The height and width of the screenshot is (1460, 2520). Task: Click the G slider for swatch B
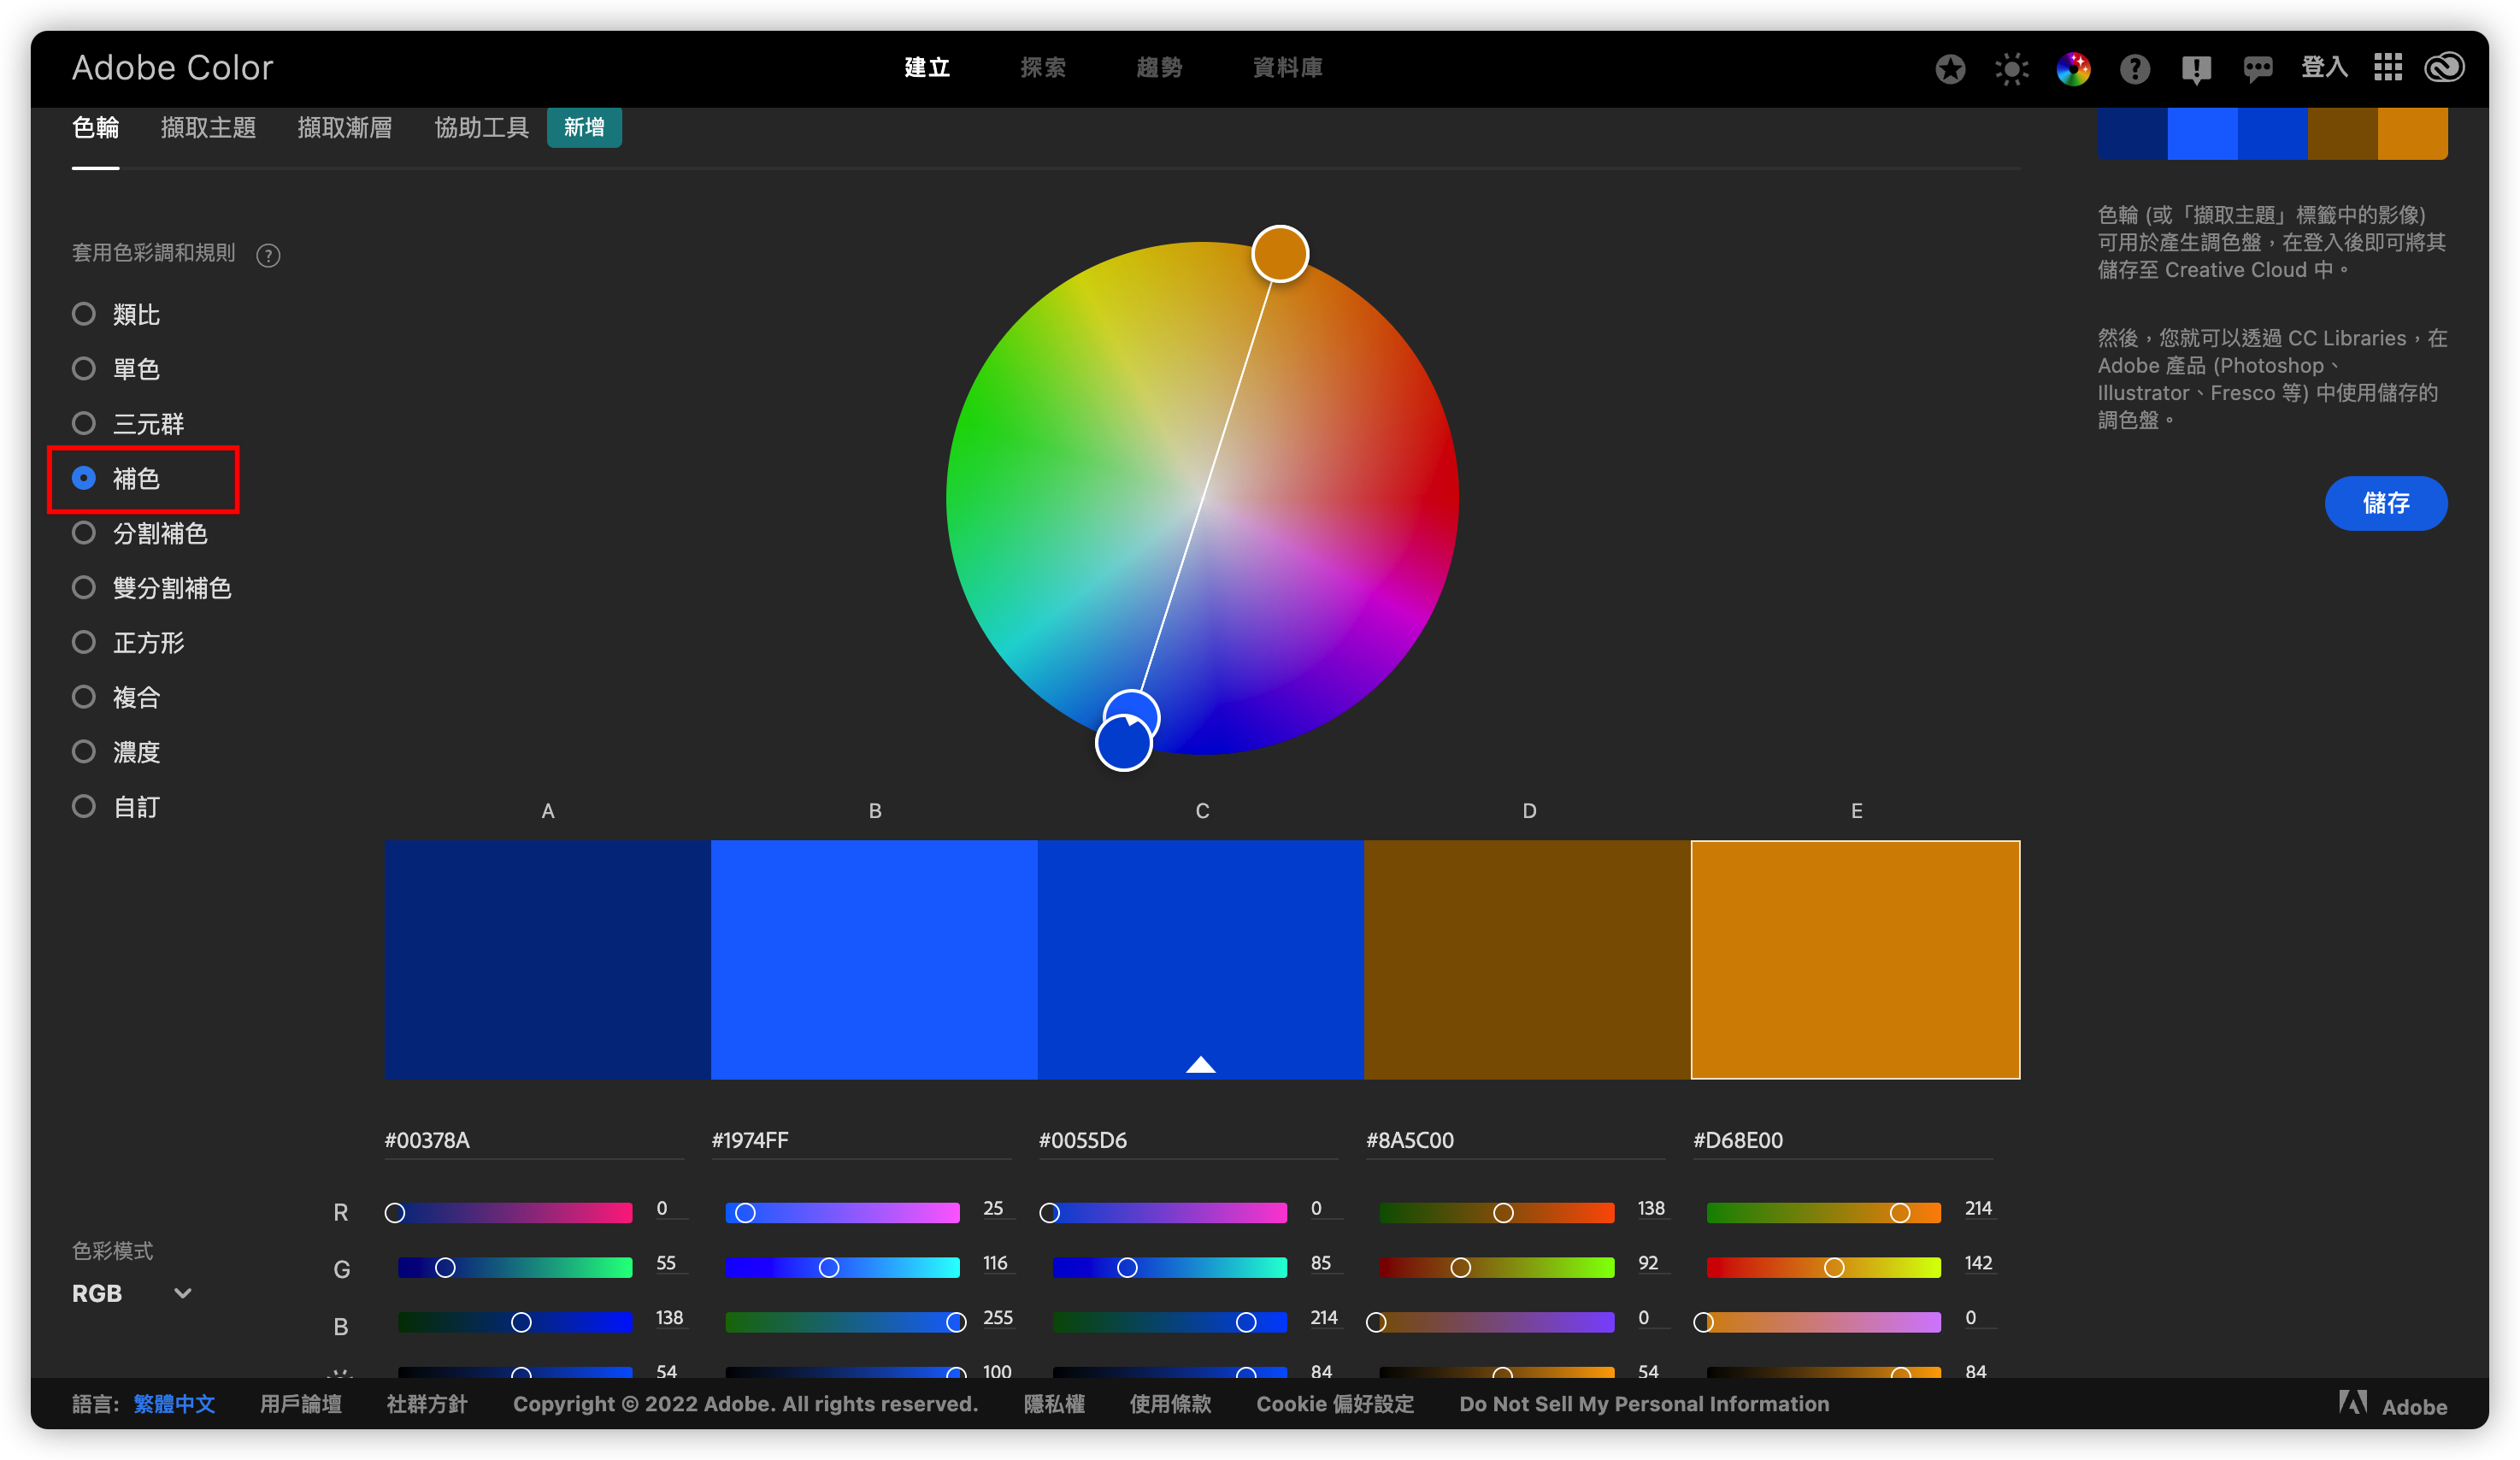(842, 1267)
